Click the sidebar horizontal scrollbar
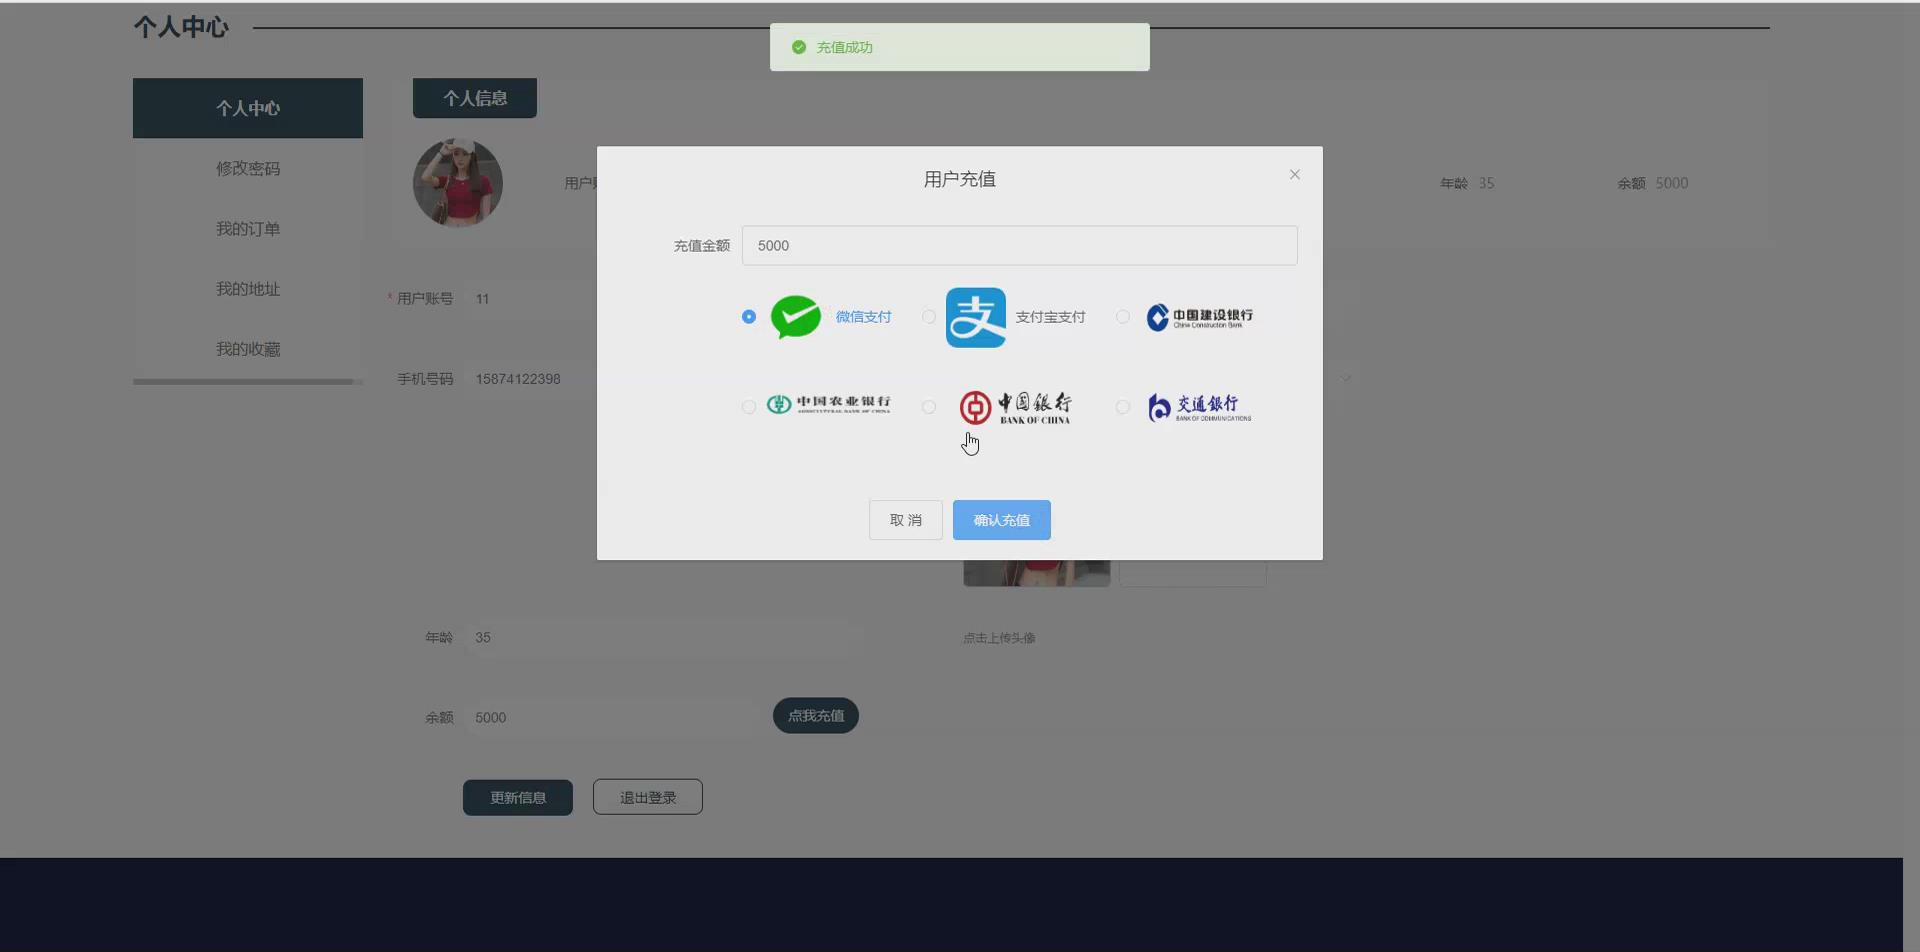The image size is (1920, 952). [243, 382]
